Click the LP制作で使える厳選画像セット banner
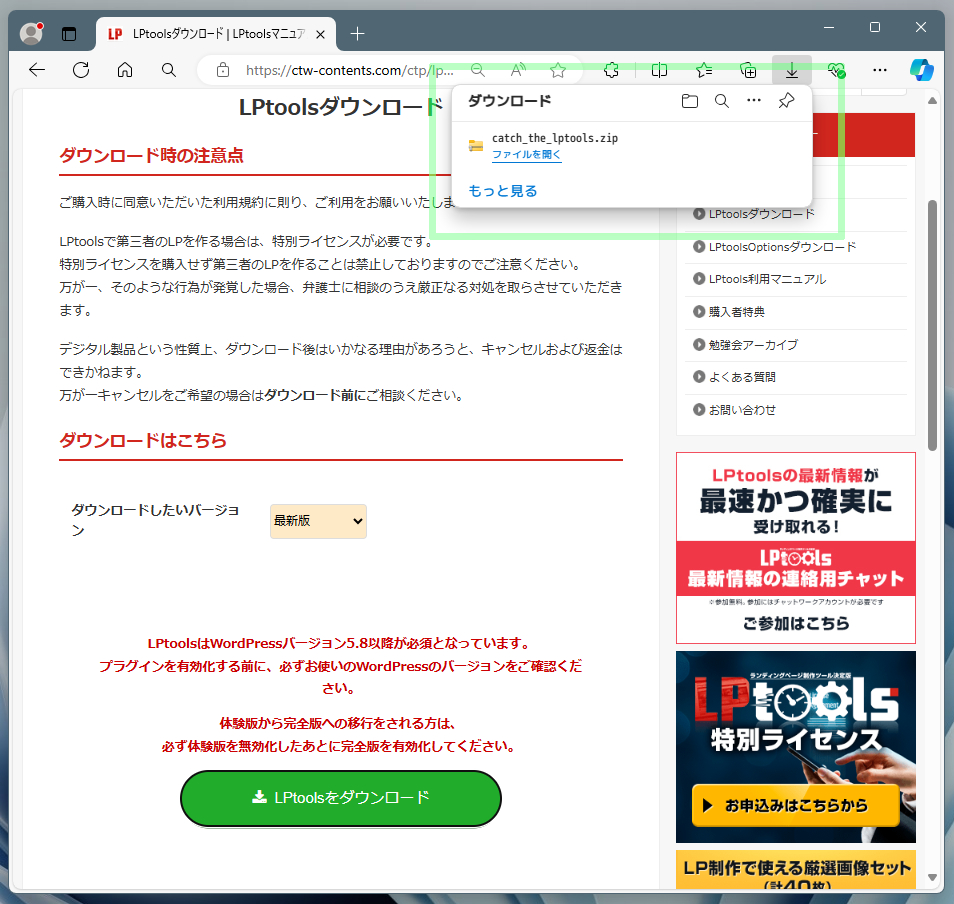The width and height of the screenshot is (954, 904). click(x=796, y=870)
